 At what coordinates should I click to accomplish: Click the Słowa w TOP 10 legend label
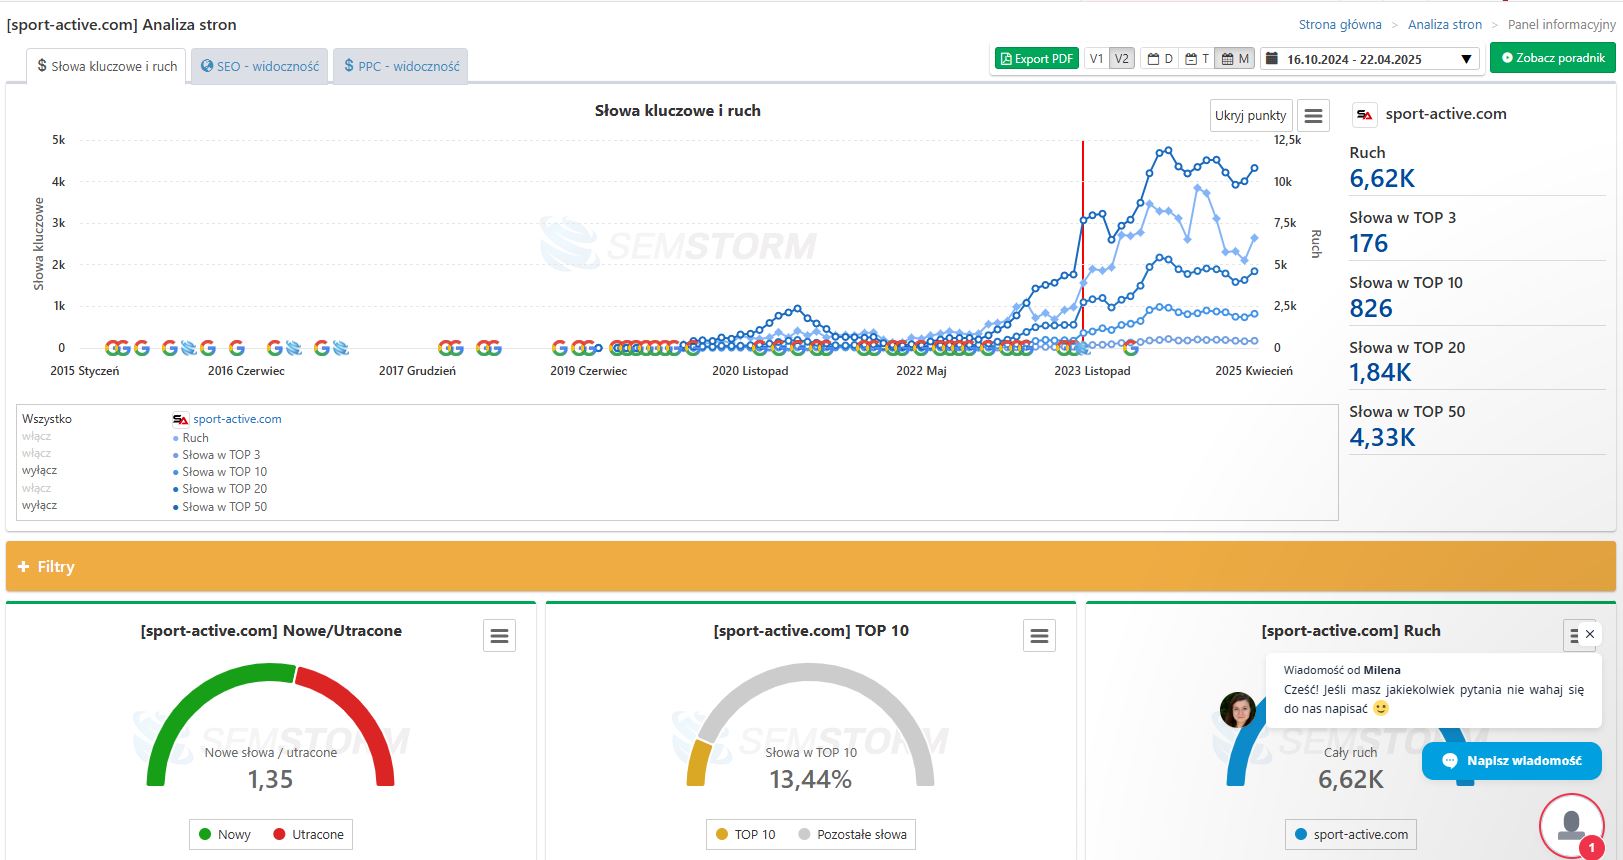(225, 472)
